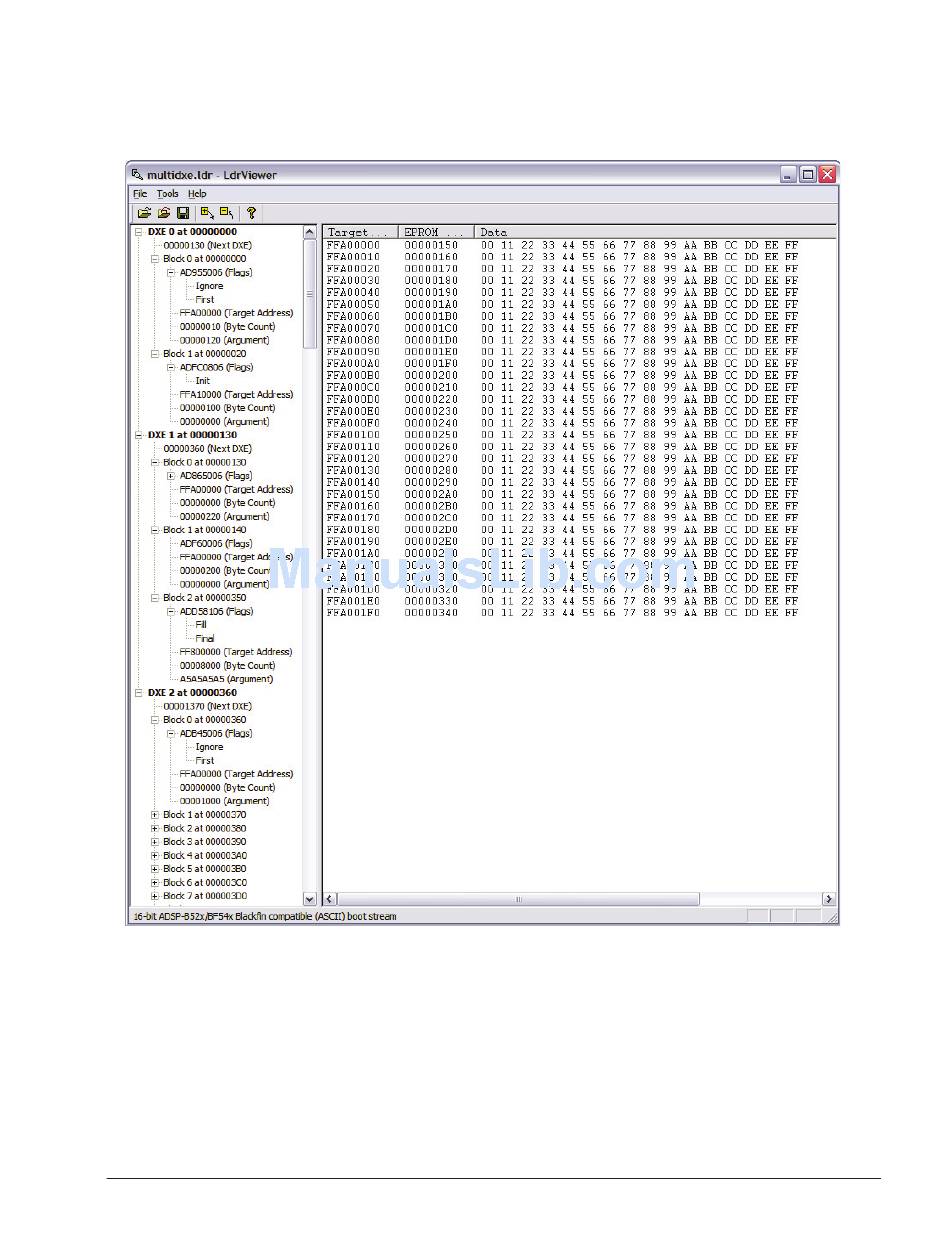Screen dimensions: 950x1246
Task: Expand Block 6 at 000003C0
Action: point(155,882)
